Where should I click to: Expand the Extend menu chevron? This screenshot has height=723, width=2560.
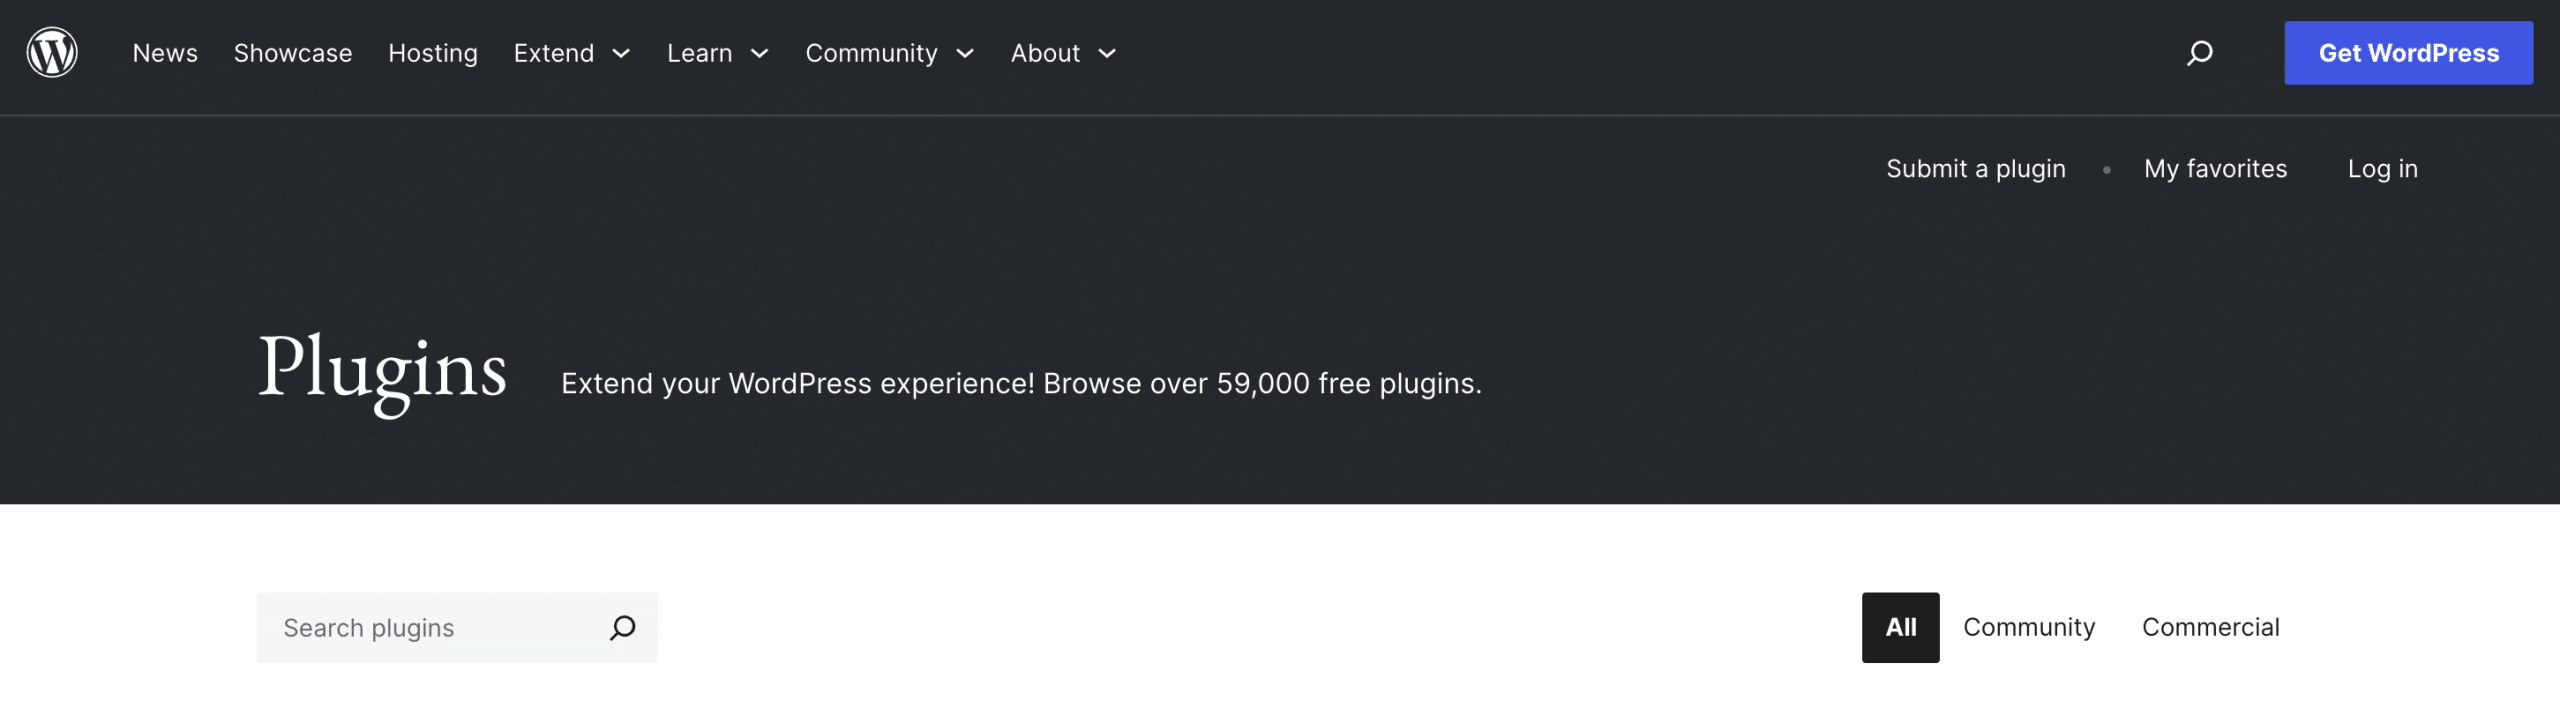point(621,54)
